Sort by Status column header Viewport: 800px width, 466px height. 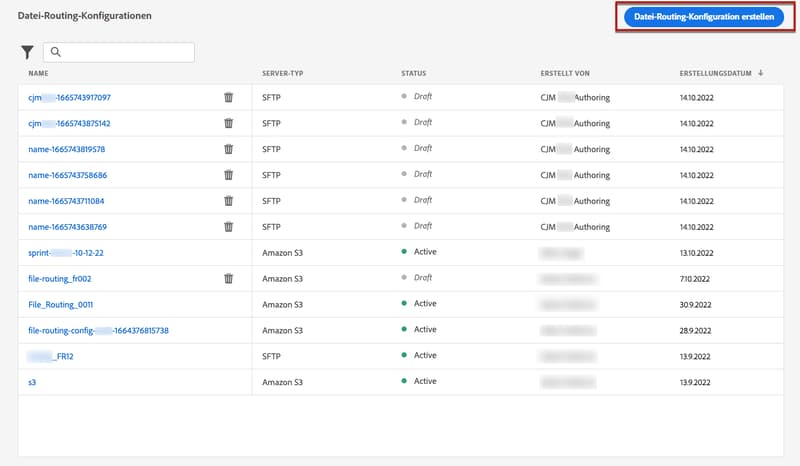[414, 73]
